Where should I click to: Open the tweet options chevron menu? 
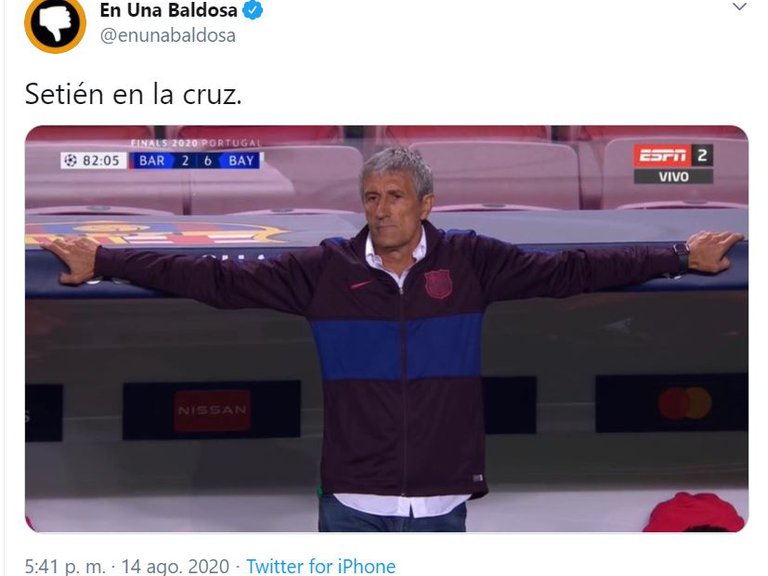[x=740, y=6]
